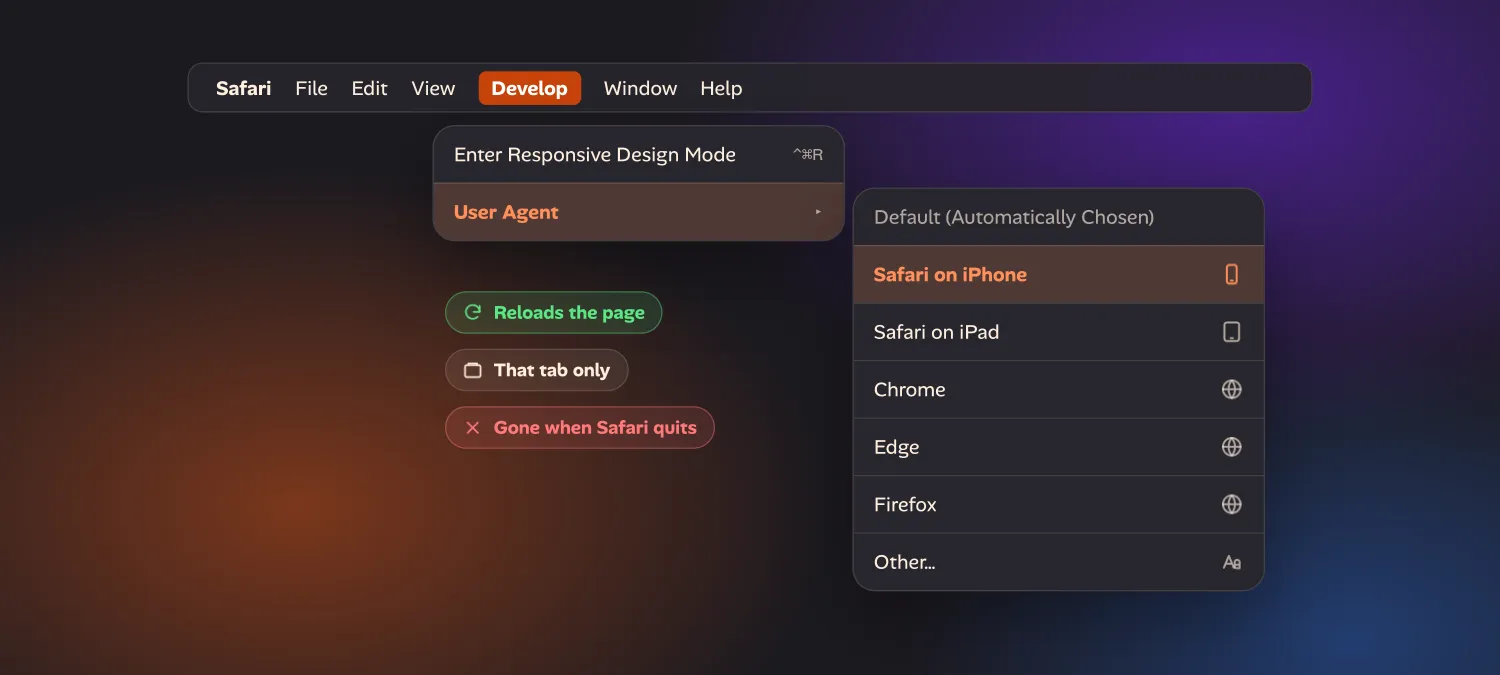Click the iPad tablet icon
Image resolution: width=1500 pixels, height=675 pixels.
1232,332
